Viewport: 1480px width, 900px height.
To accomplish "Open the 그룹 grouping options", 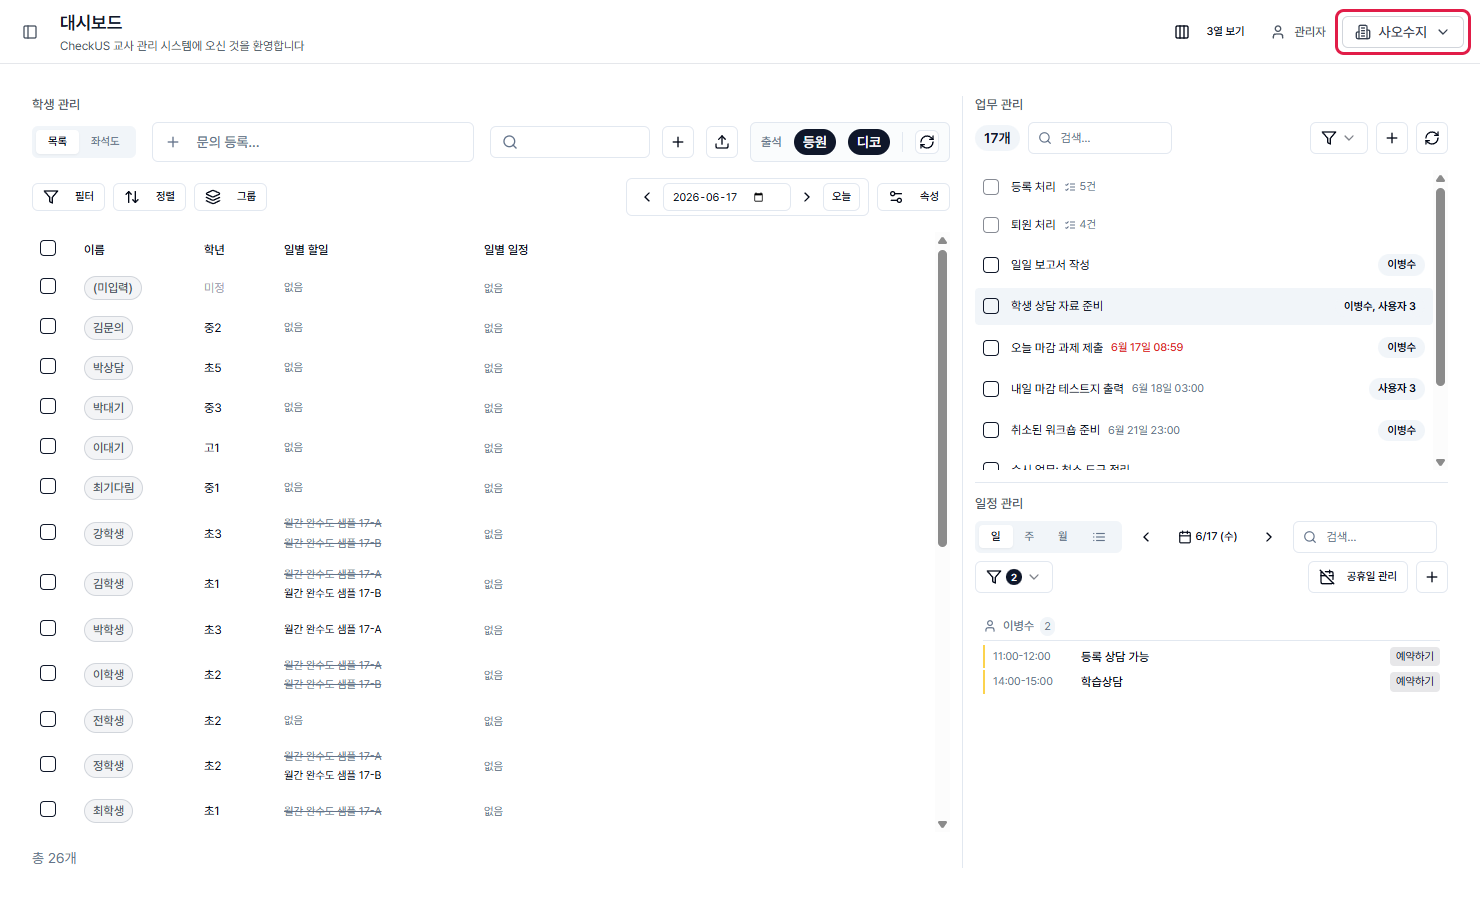I will coord(231,197).
